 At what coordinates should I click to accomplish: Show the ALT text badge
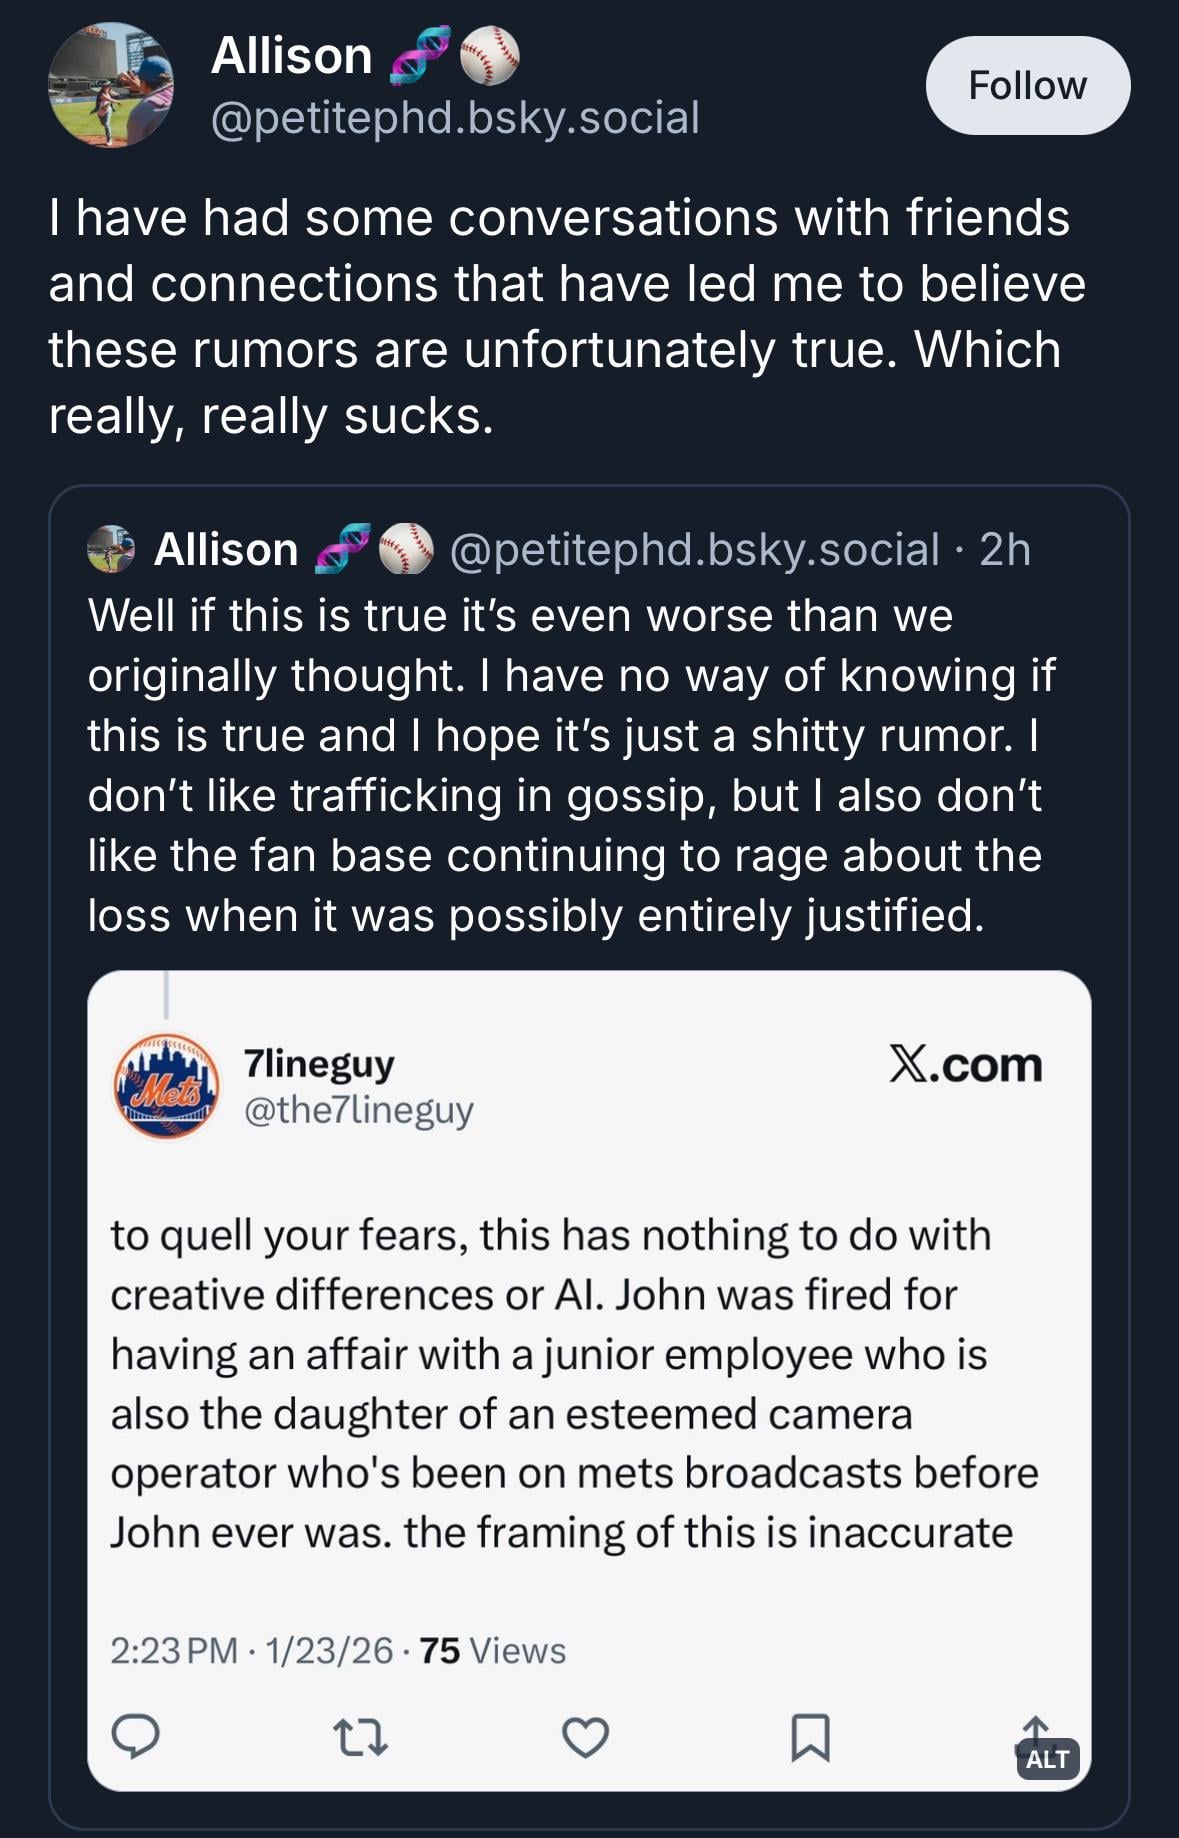pos(1048,1759)
